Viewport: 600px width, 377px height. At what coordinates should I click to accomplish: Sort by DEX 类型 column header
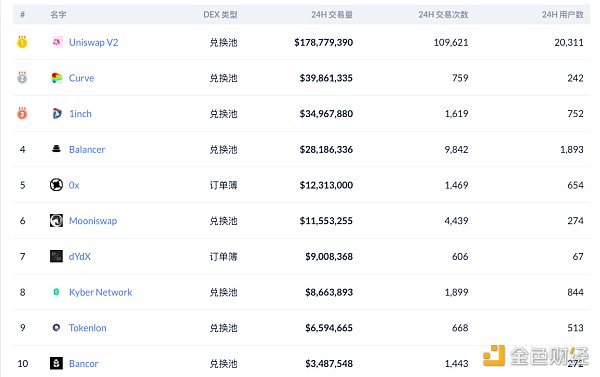[x=220, y=15]
